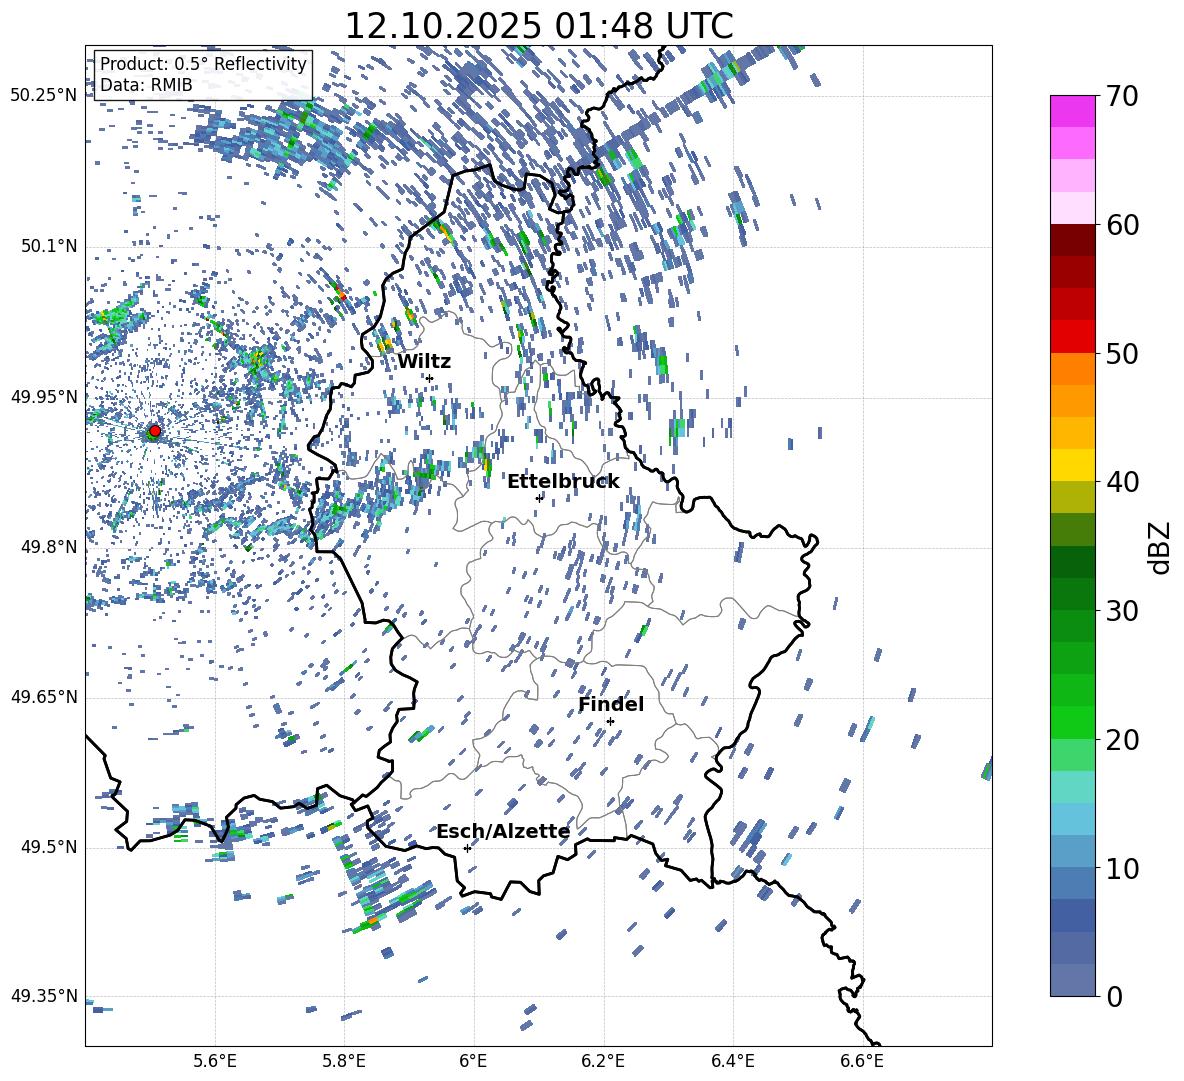
Task: Click the Product 0.5° Reflectivity legend text
Action: point(203,64)
